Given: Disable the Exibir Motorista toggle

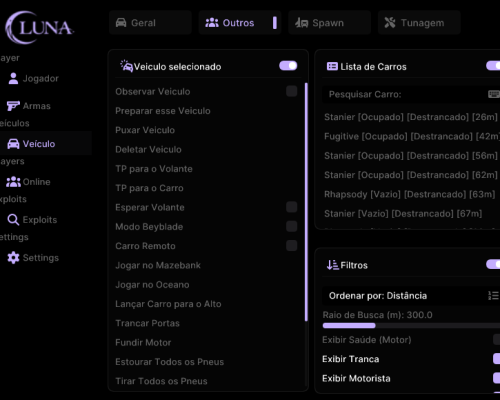Looking at the screenshot, I should pos(496,378).
